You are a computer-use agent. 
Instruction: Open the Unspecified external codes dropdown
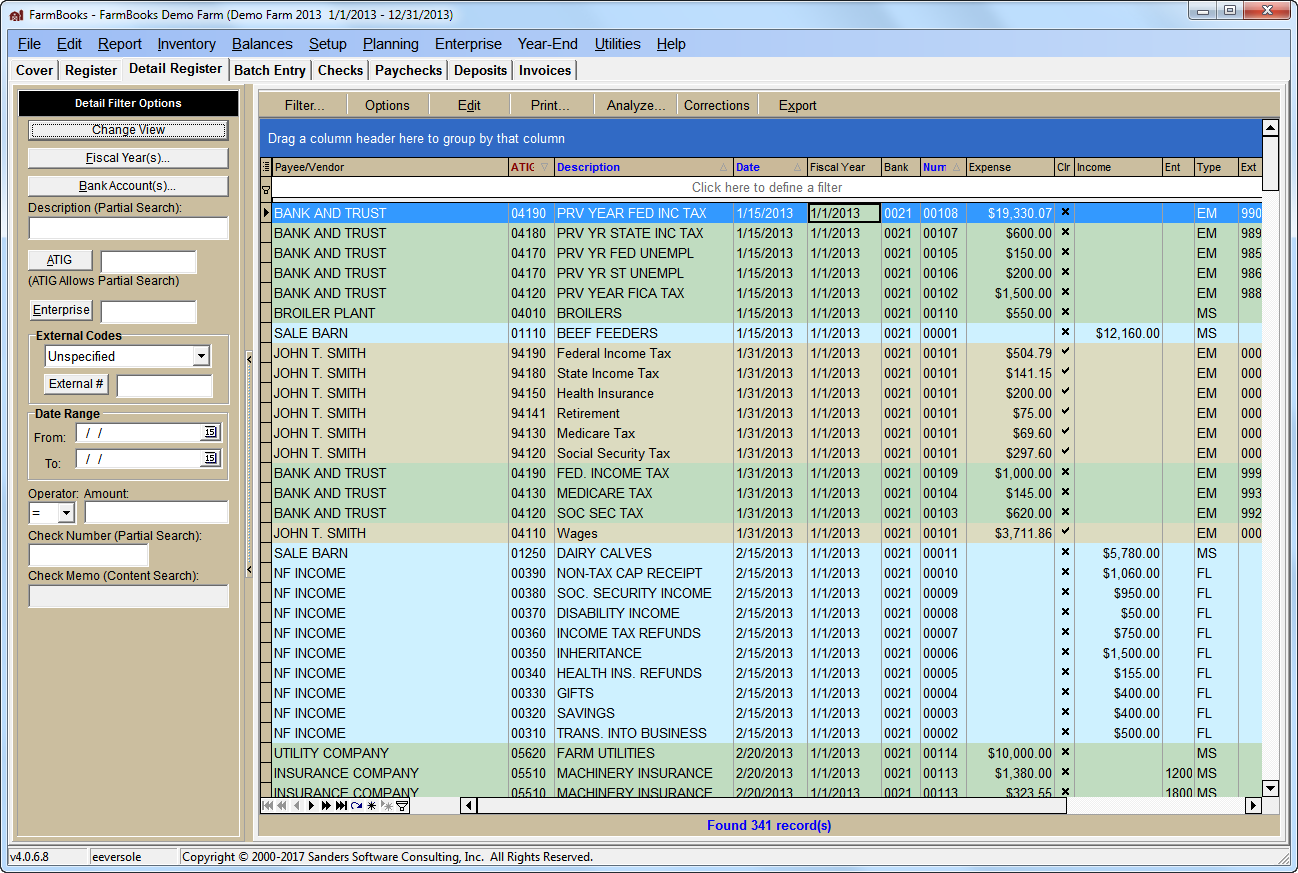(202, 356)
